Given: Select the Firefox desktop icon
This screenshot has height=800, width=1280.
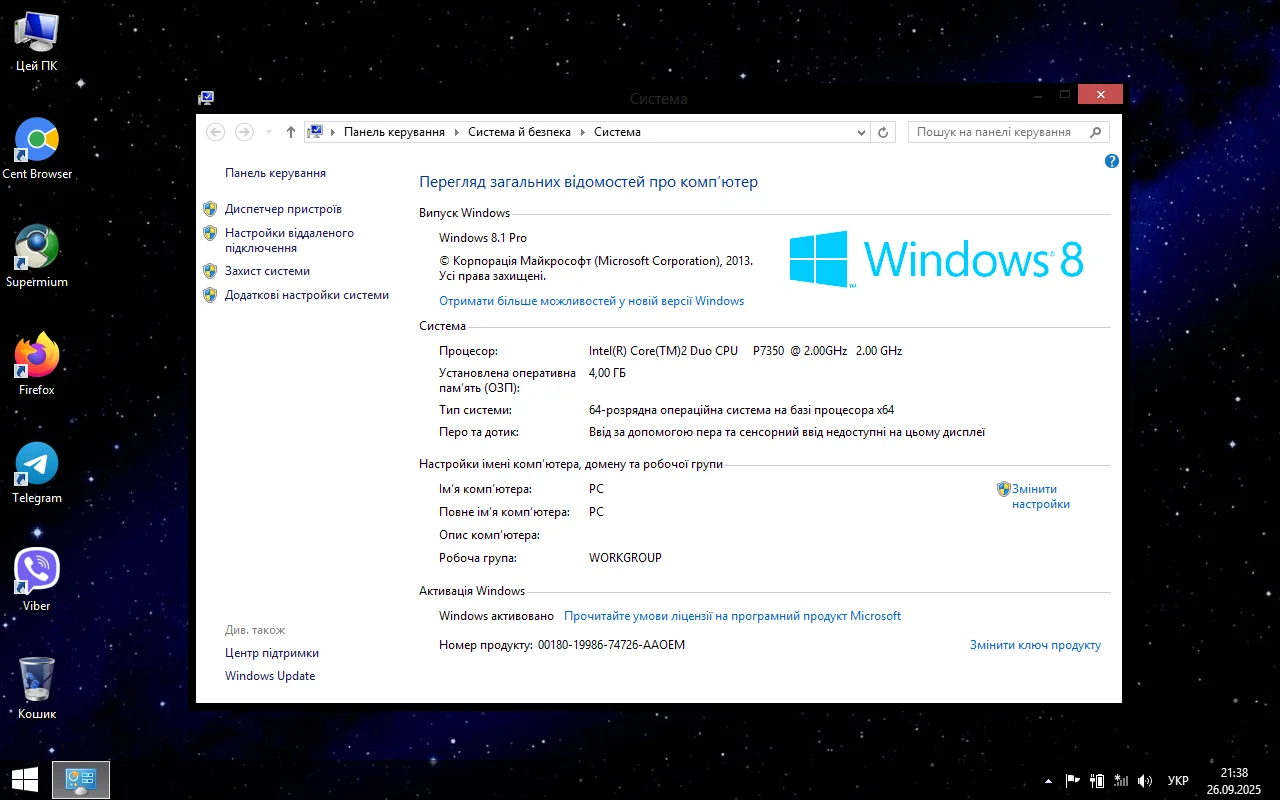Looking at the screenshot, I should pyautogui.click(x=37, y=356).
